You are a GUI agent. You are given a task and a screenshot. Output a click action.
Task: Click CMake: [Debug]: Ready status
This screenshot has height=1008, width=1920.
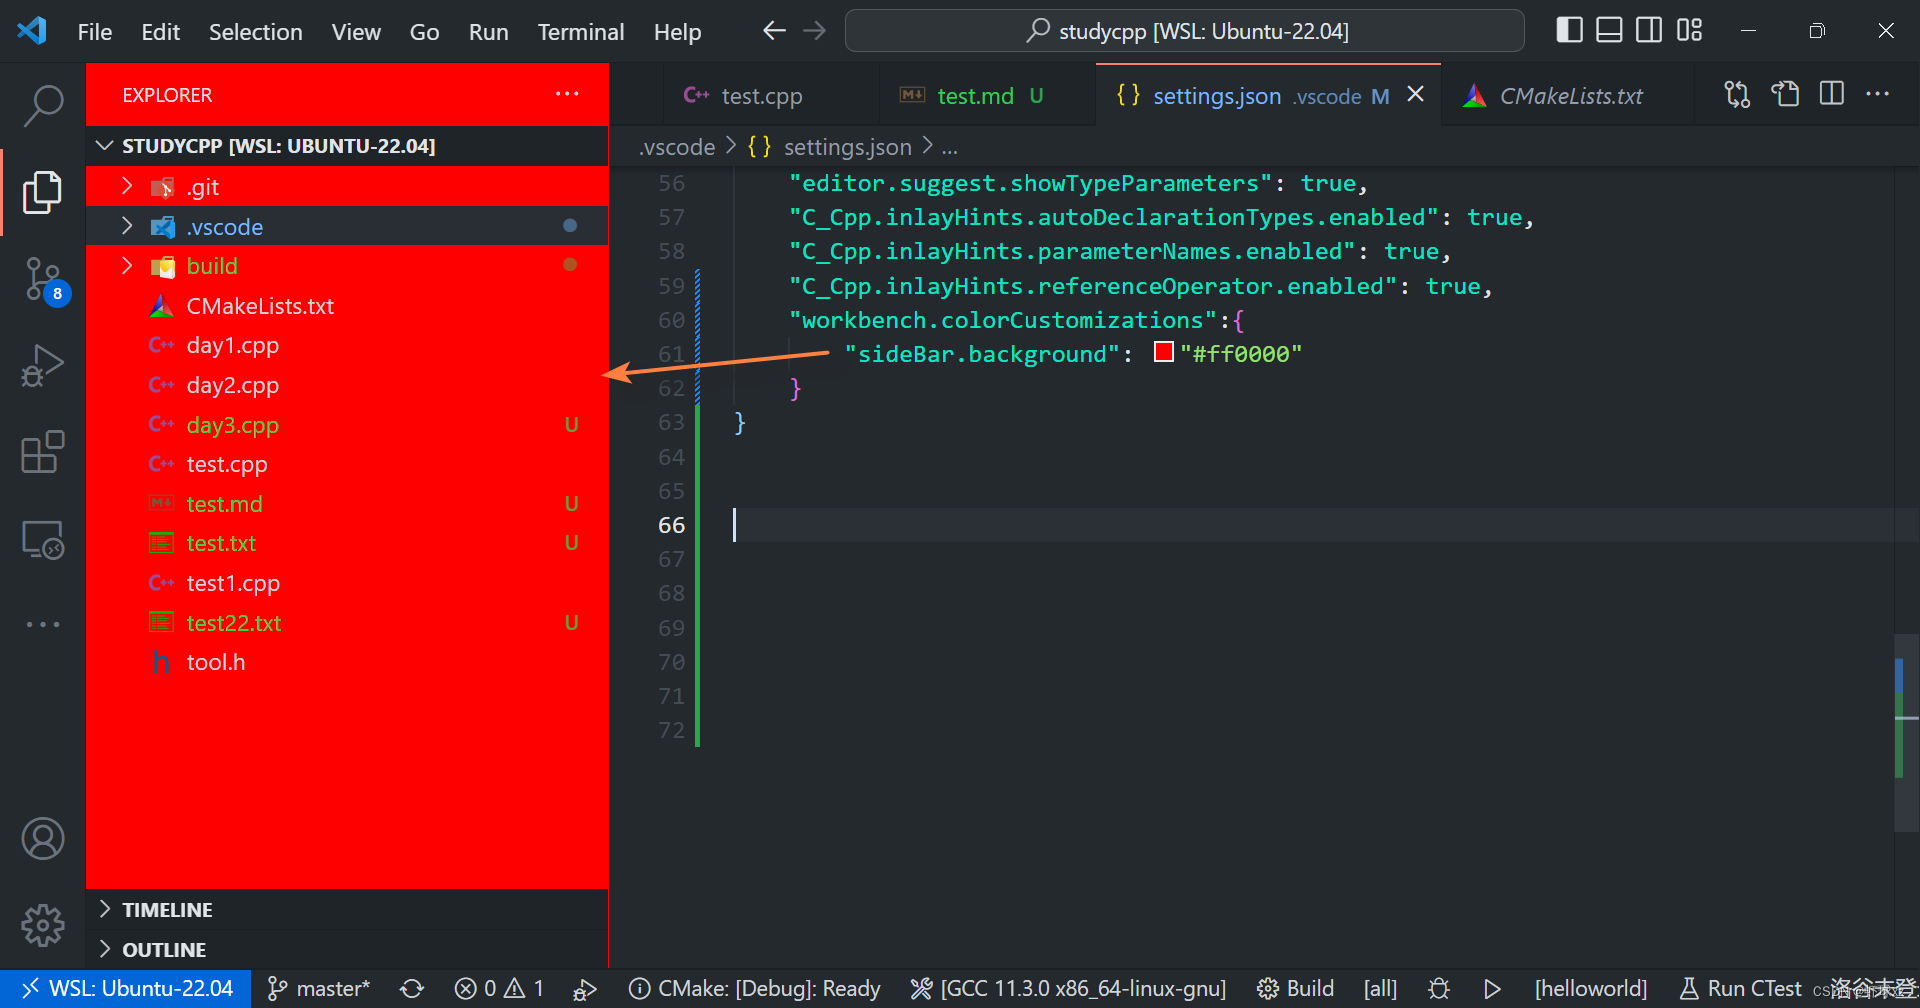pos(755,988)
